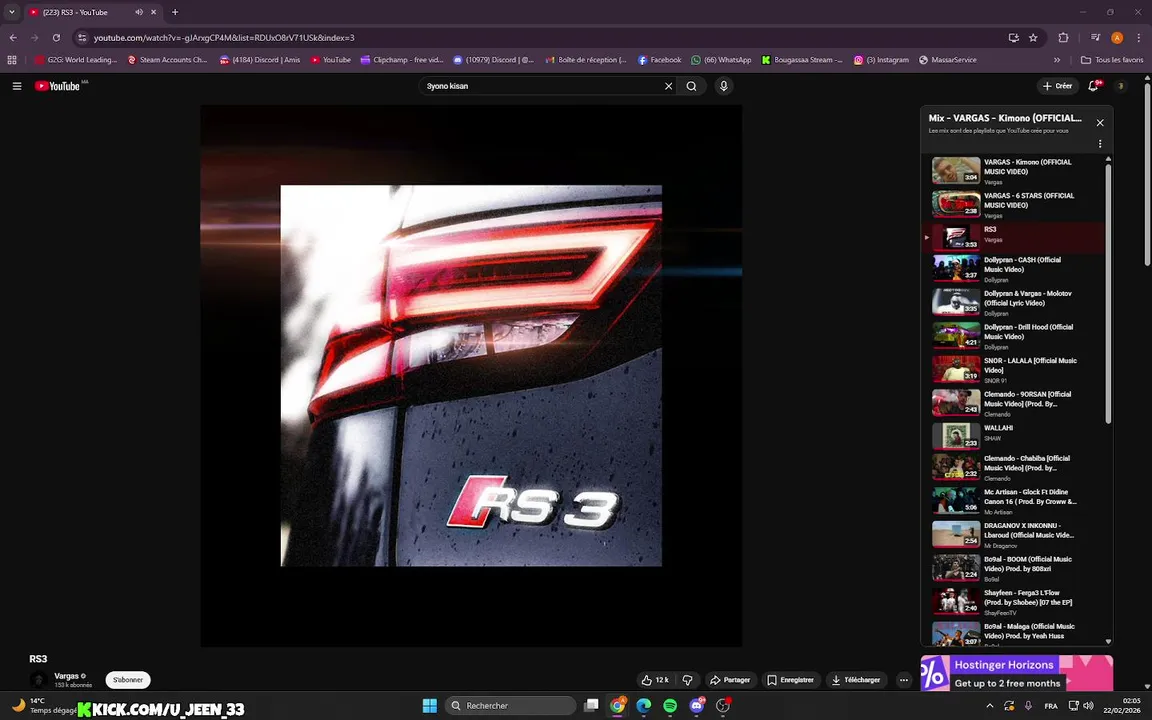
Task: Click the browser address bar URL
Action: click(224, 37)
